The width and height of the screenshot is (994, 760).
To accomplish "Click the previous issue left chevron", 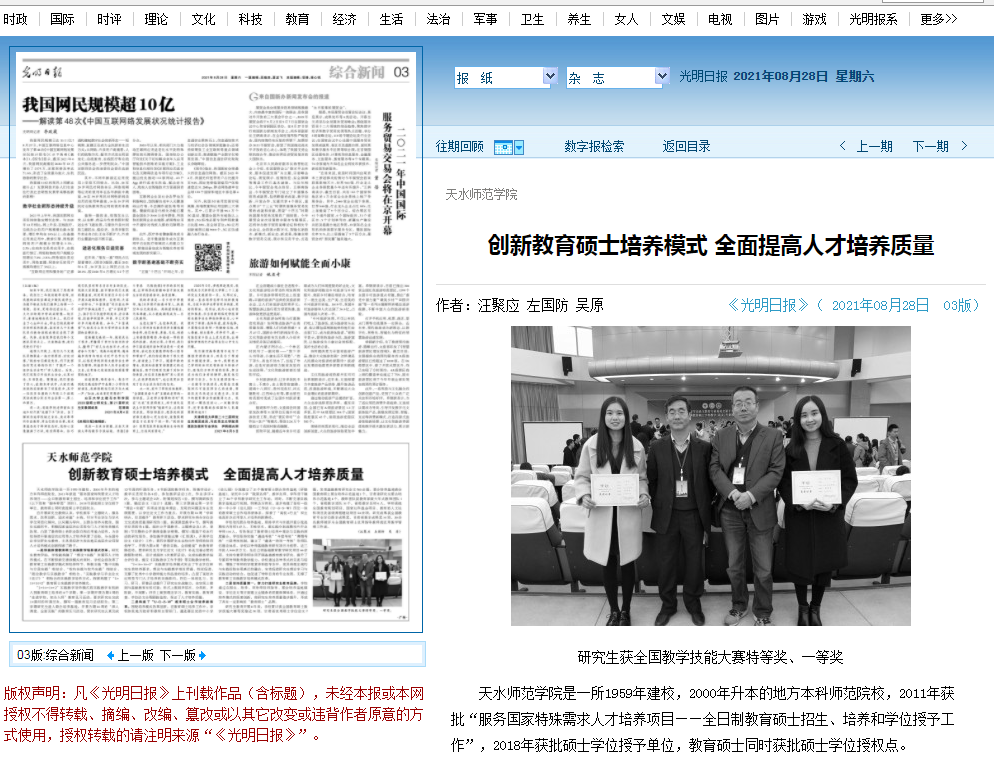I will [843, 146].
